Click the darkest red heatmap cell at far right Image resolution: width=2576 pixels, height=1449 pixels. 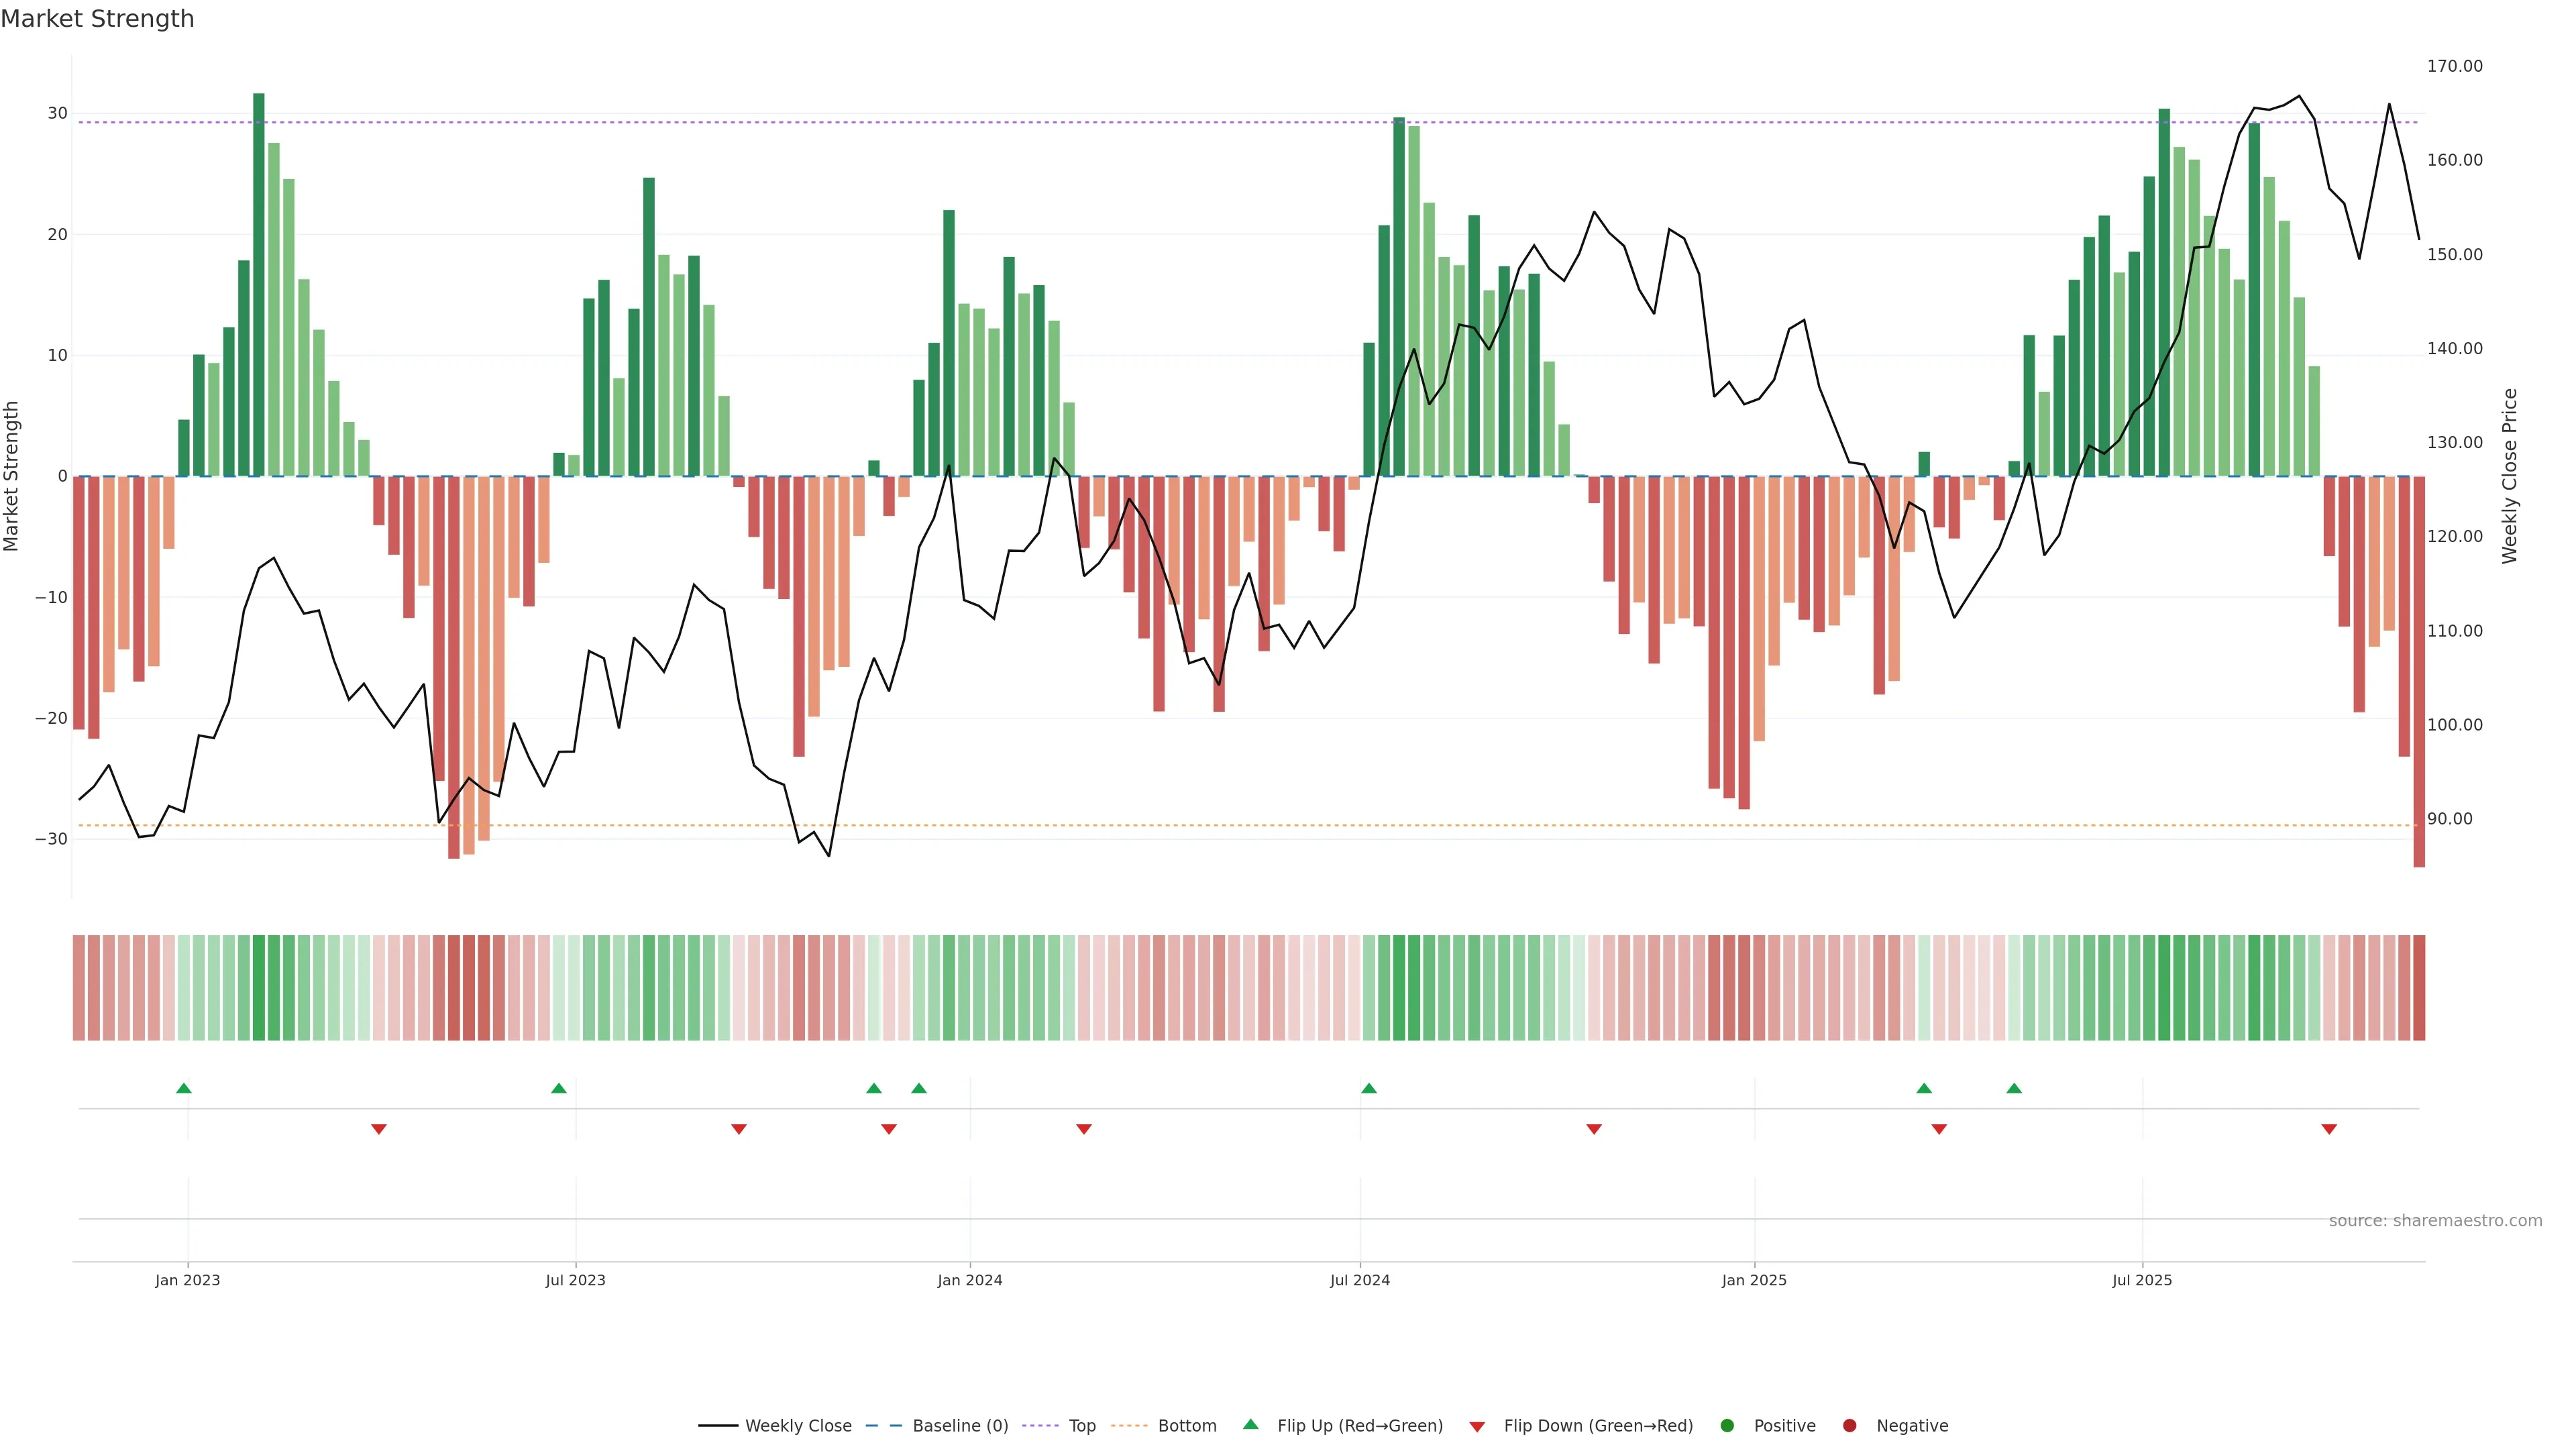[2419, 988]
